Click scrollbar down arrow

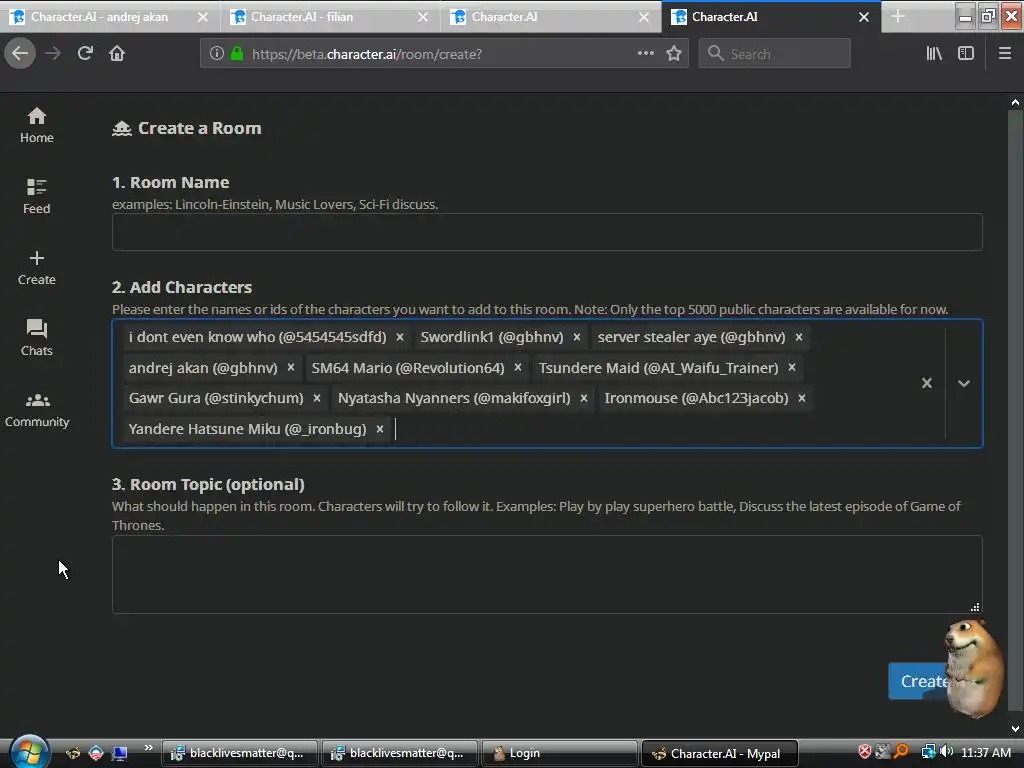coord(1015,729)
